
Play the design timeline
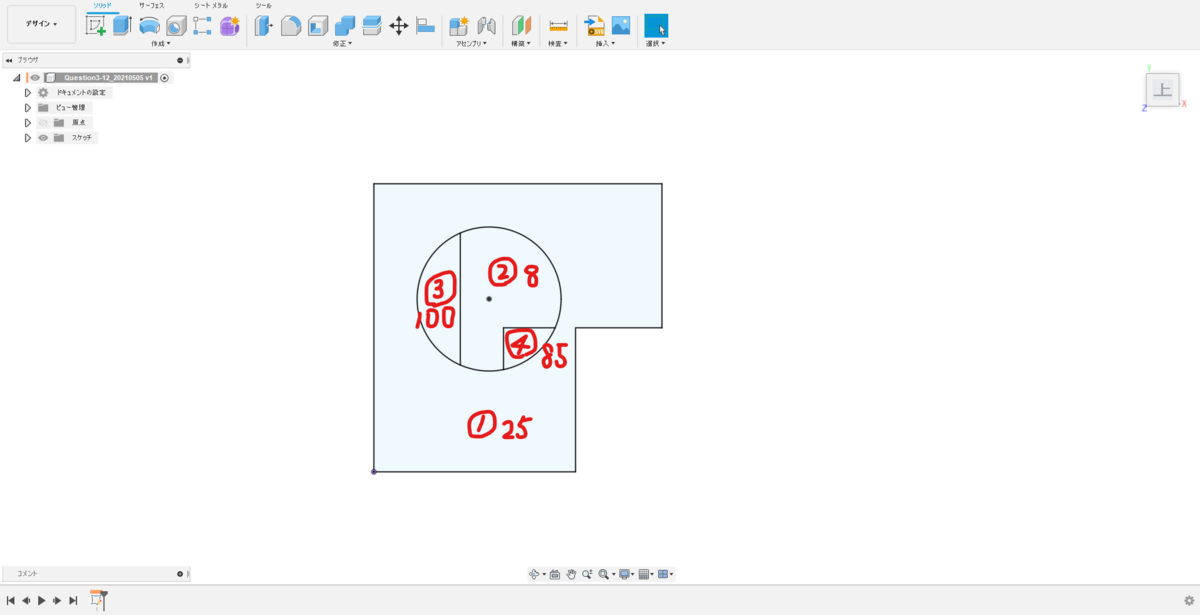pos(41,600)
